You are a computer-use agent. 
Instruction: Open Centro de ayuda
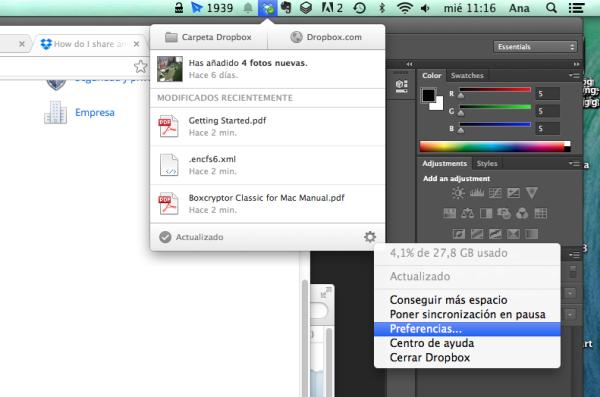click(x=467, y=343)
